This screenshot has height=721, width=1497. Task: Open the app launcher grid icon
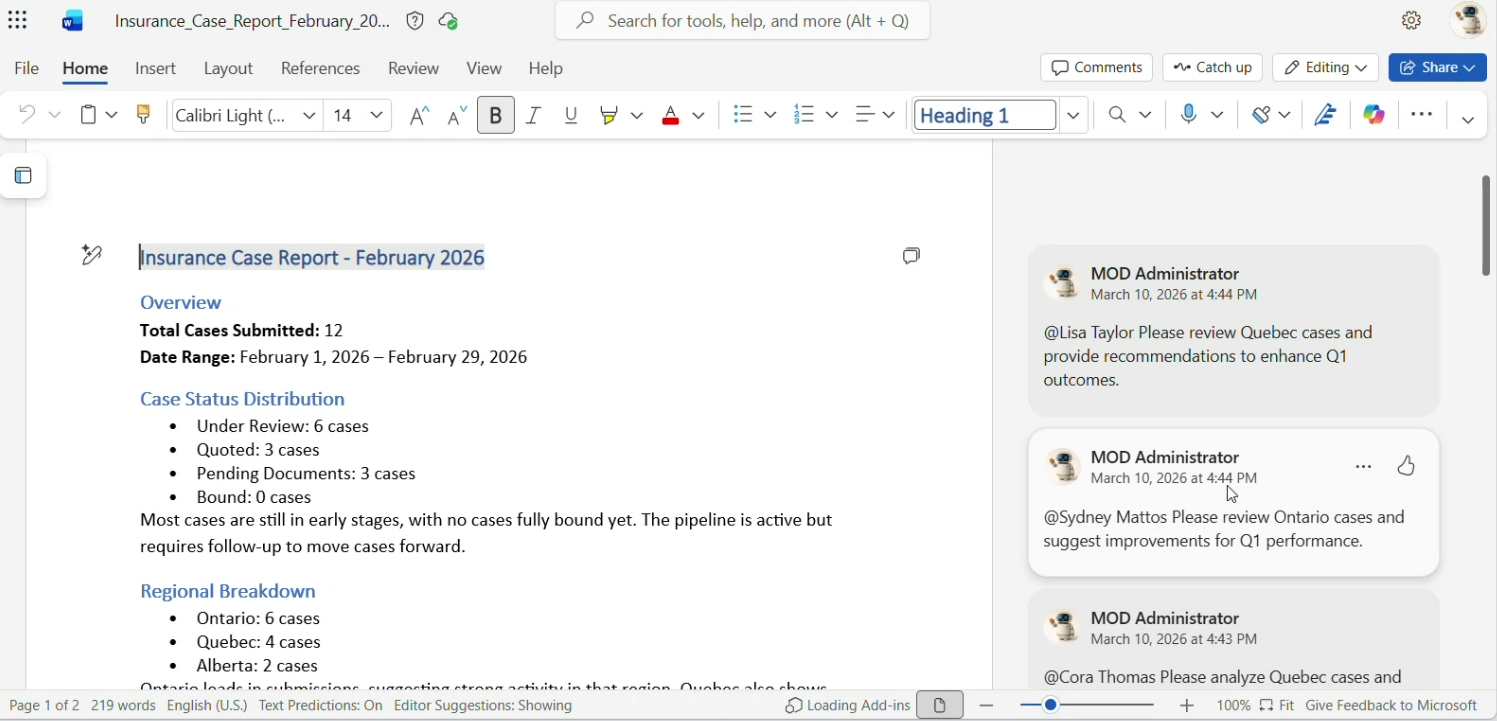coord(18,21)
